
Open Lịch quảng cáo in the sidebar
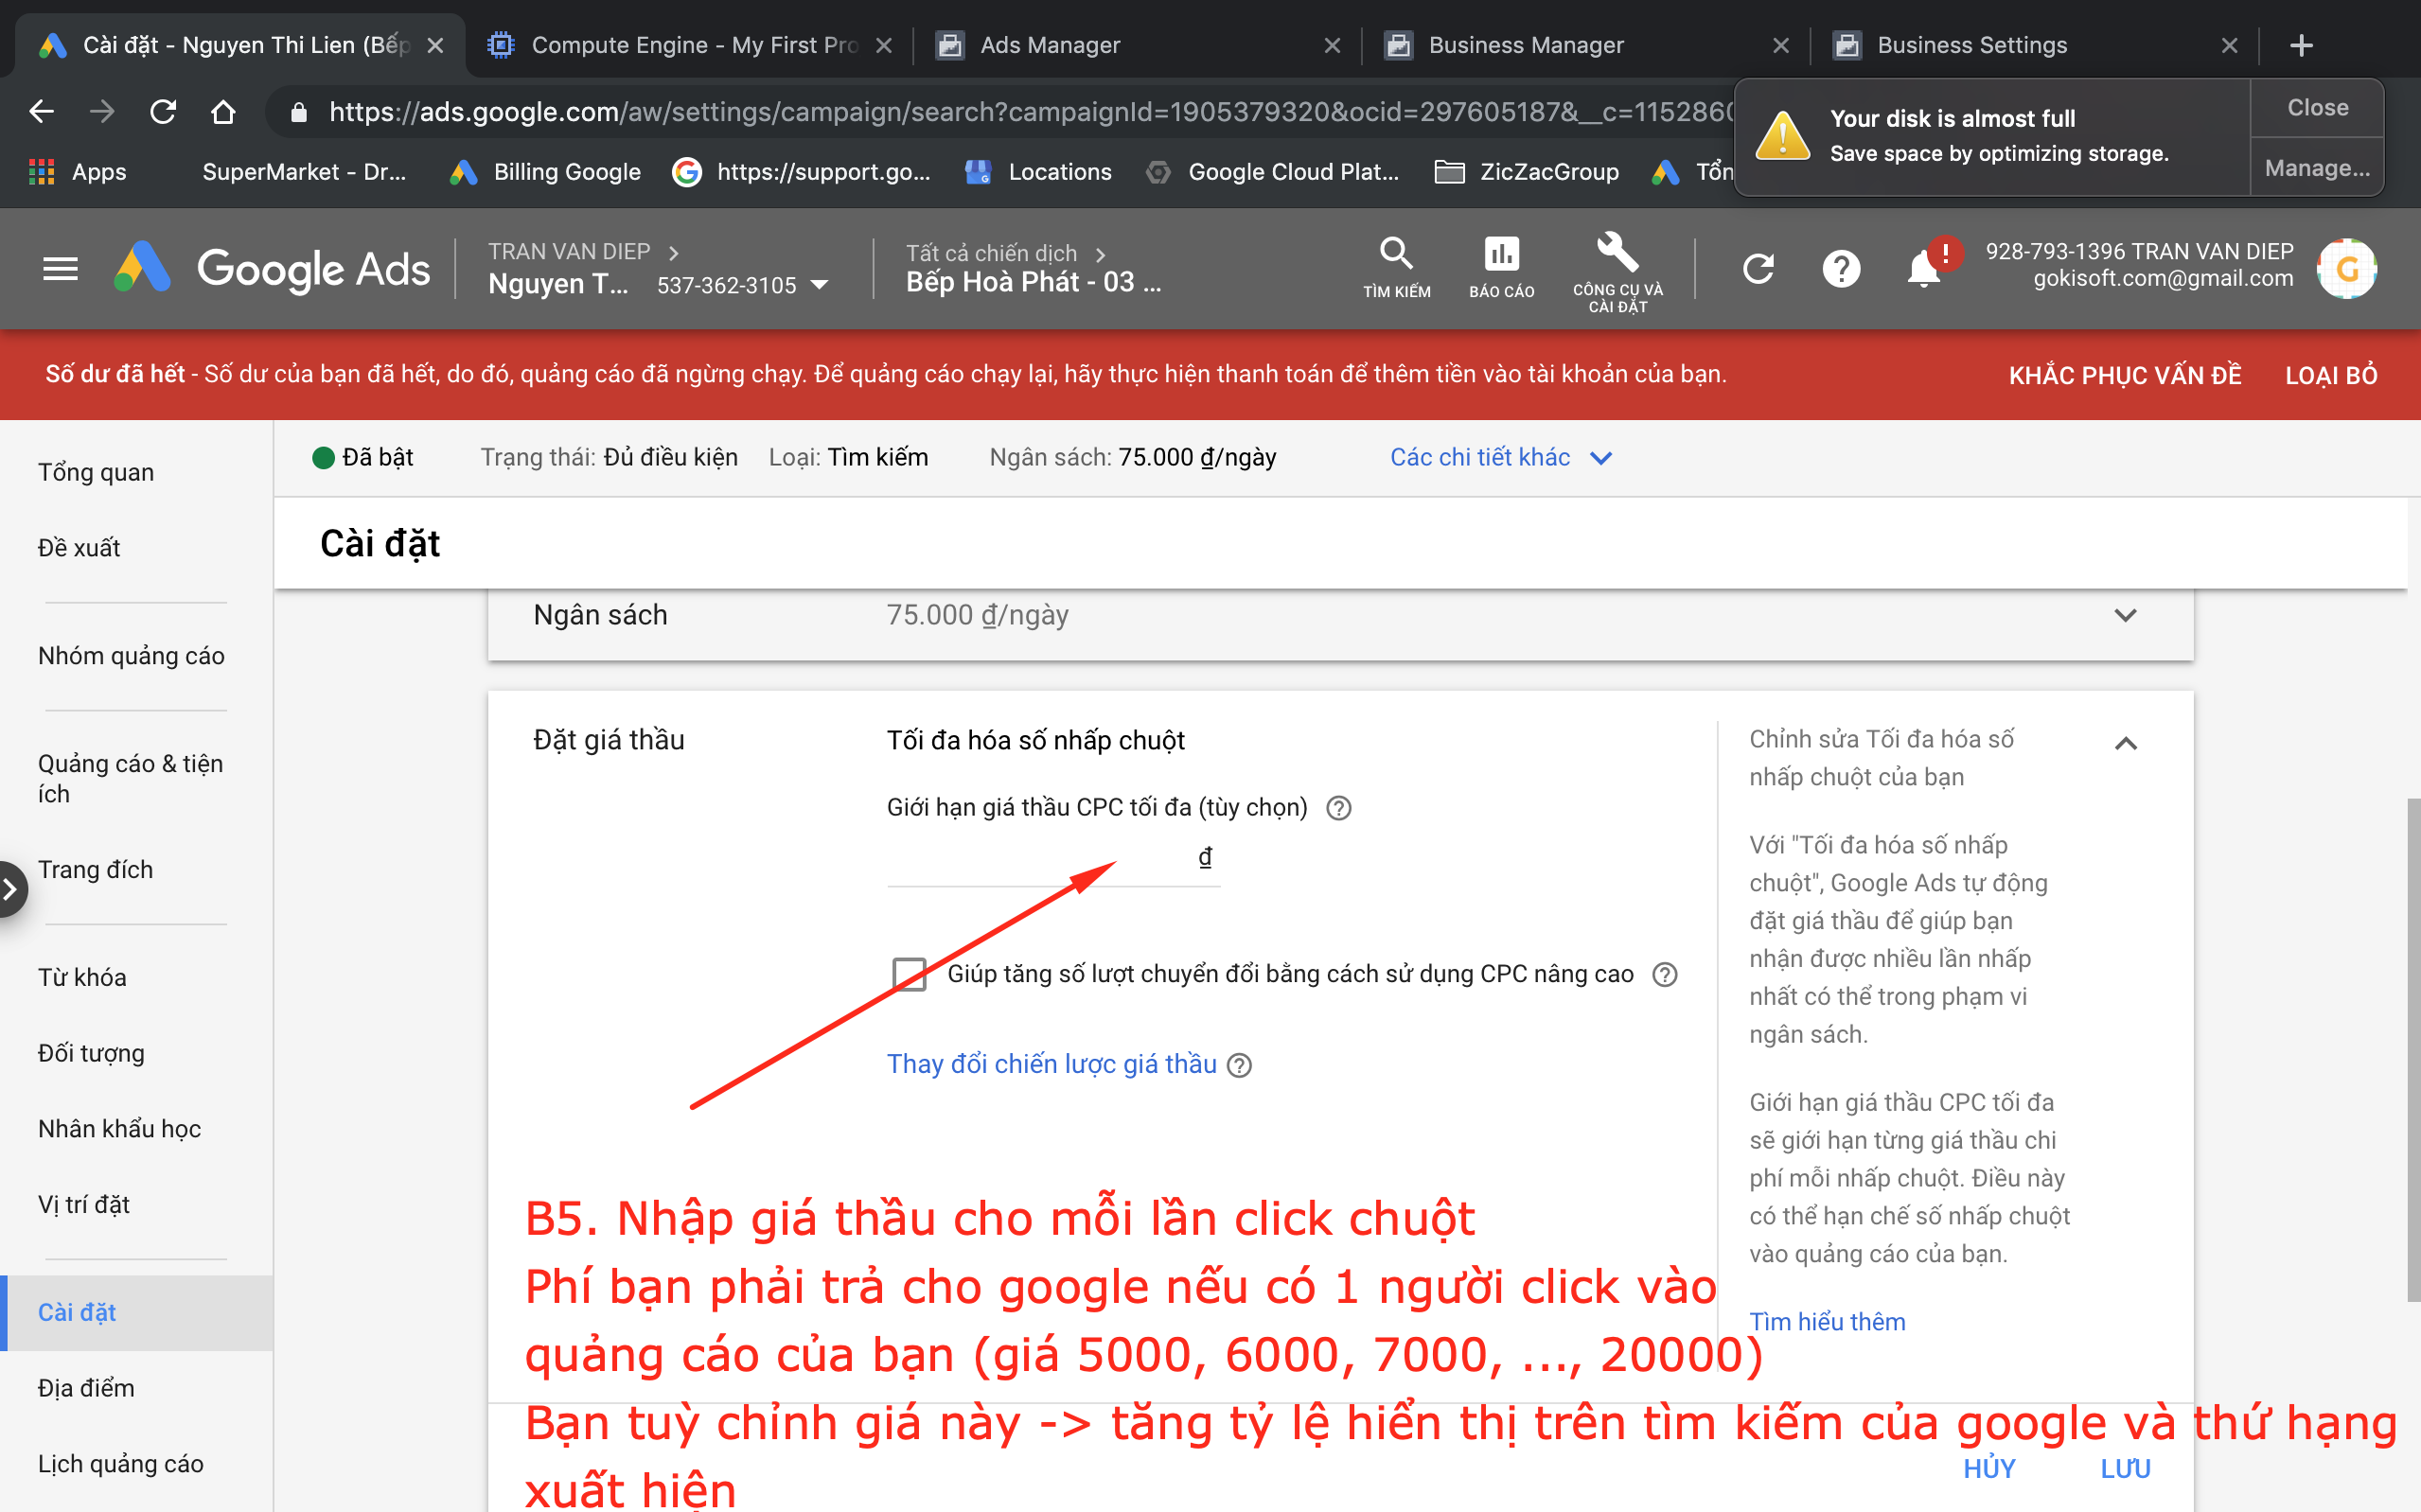pos(120,1464)
